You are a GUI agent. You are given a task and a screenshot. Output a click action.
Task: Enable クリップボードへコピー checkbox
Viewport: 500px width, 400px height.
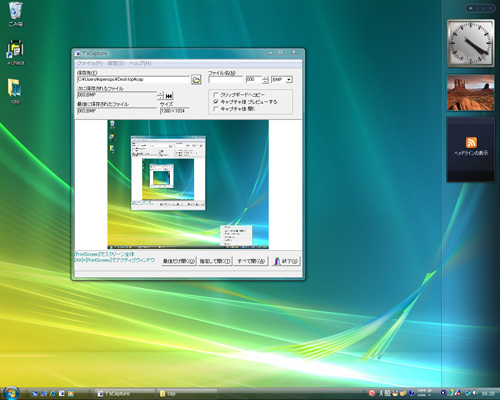coord(216,95)
